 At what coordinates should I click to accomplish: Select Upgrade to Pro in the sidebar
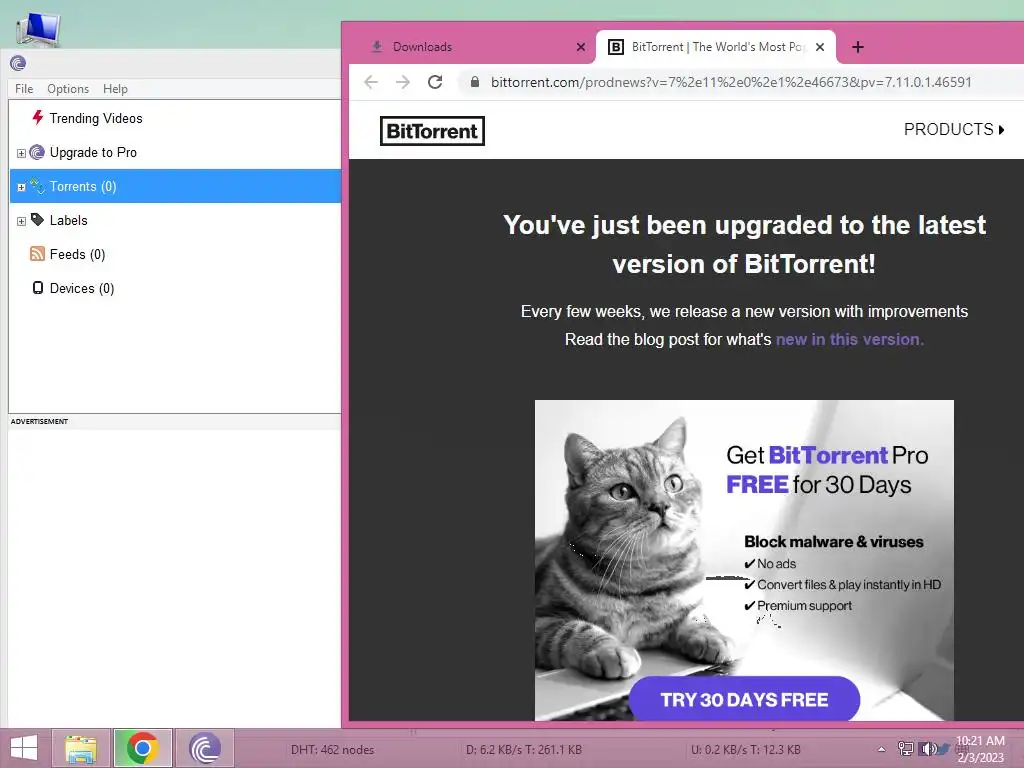click(x=93, y=152)
